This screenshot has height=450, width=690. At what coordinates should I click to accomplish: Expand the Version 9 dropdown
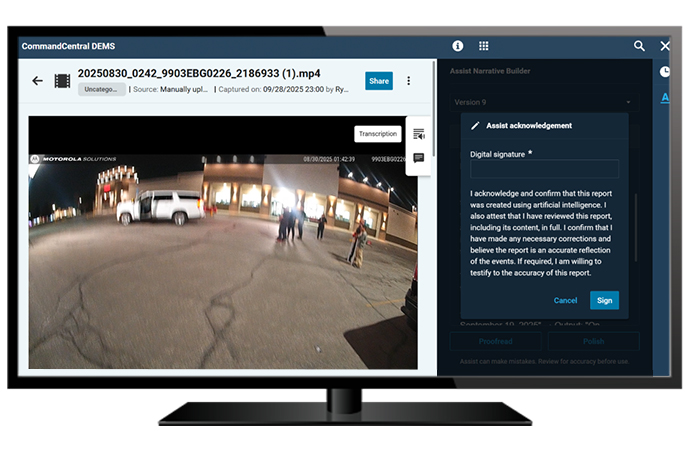coord(628,102)
